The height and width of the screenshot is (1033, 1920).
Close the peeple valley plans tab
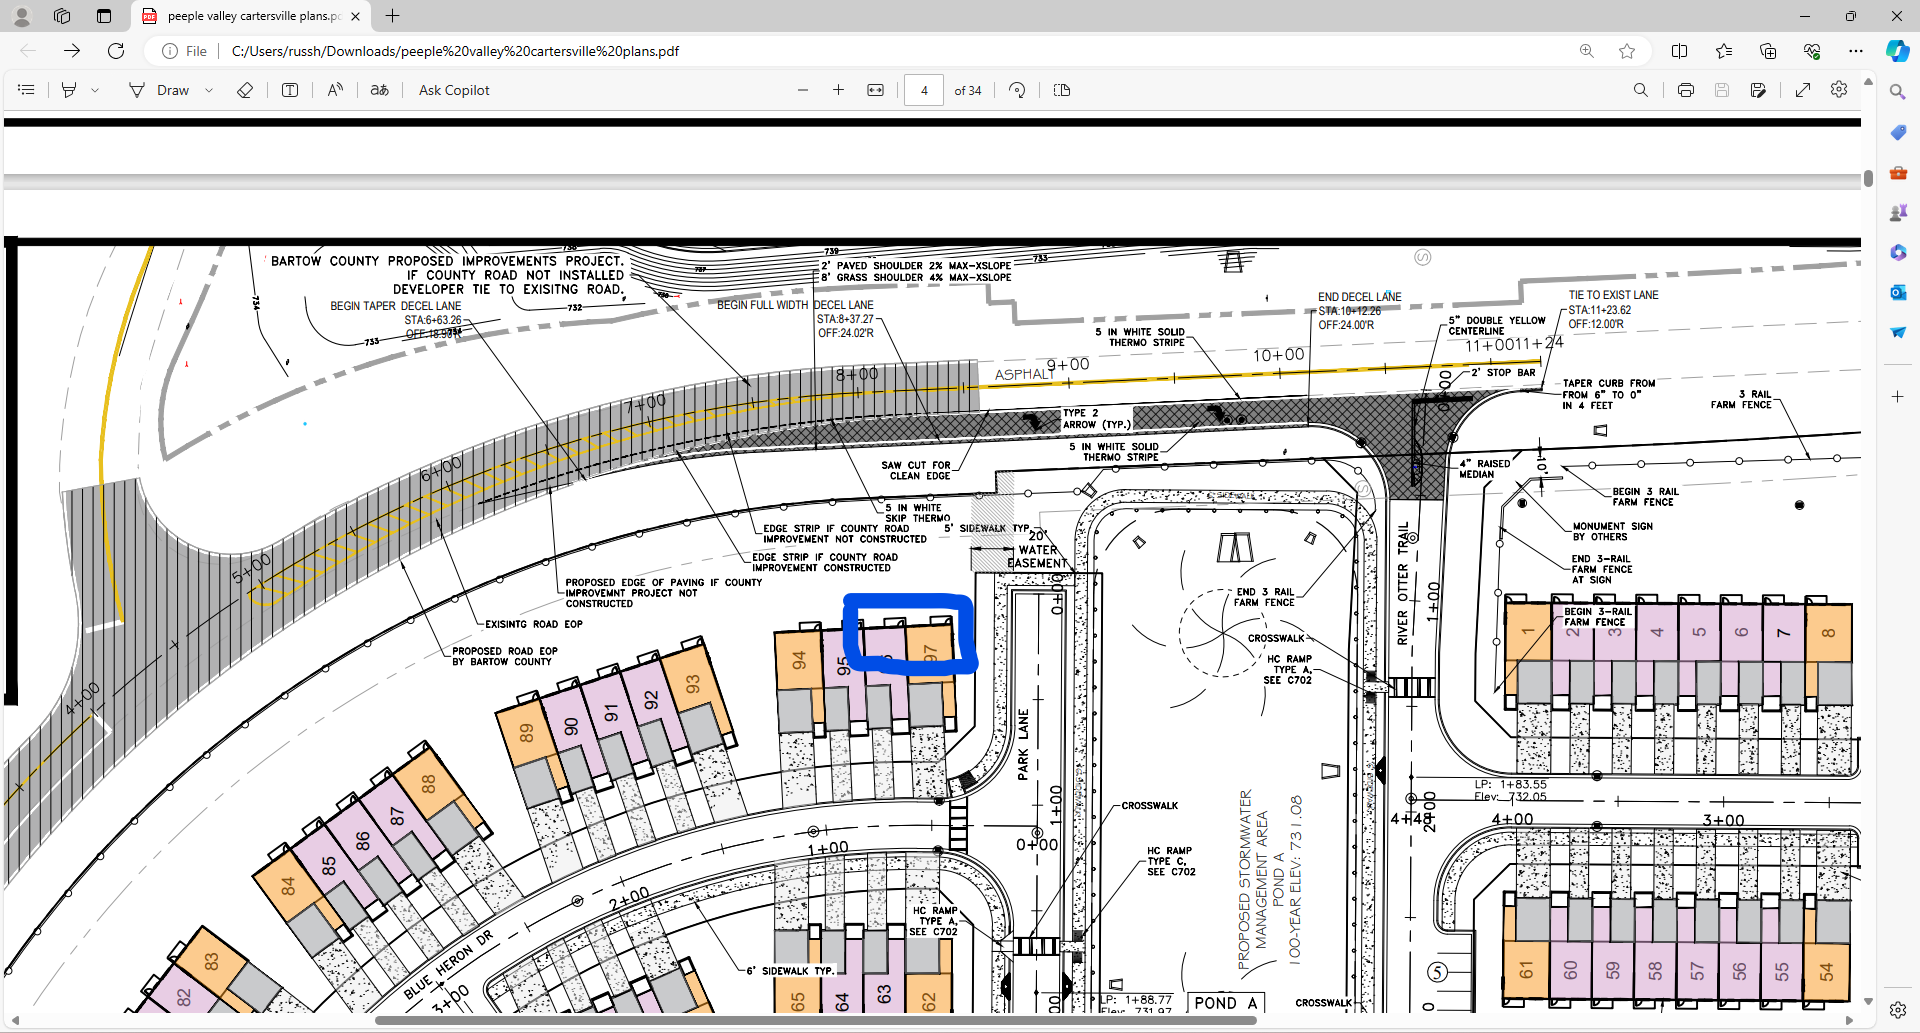pos(355,16)
